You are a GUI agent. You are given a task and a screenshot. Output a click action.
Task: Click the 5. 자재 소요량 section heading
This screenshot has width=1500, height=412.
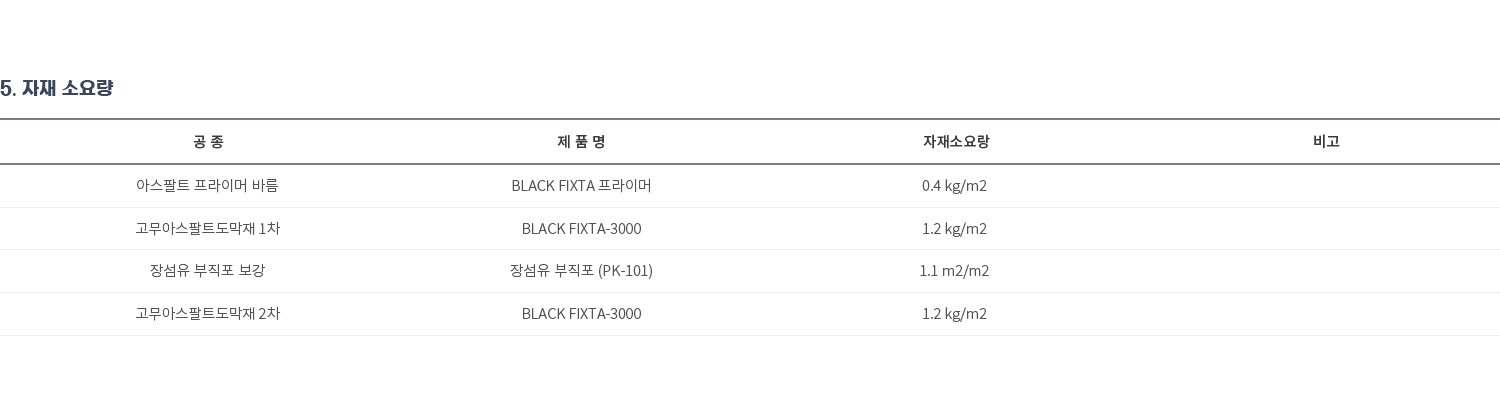57,88
